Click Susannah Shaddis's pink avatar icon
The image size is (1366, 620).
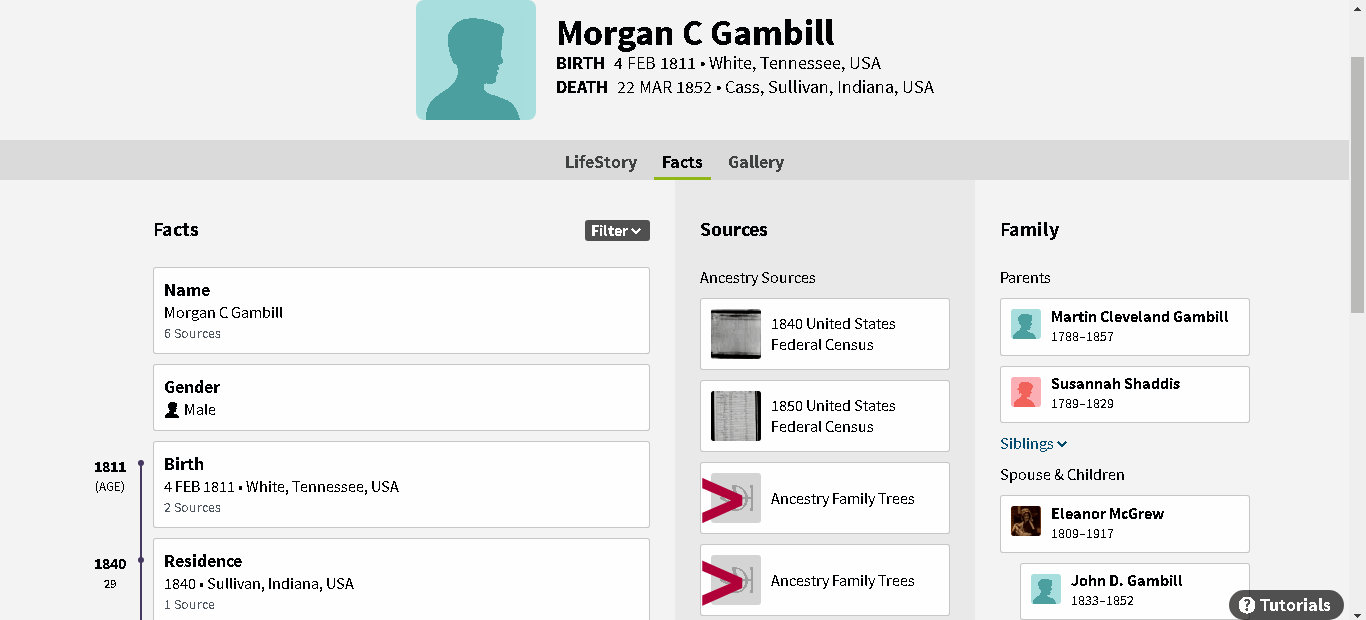pyautogui.click(x=1026, y=393)
